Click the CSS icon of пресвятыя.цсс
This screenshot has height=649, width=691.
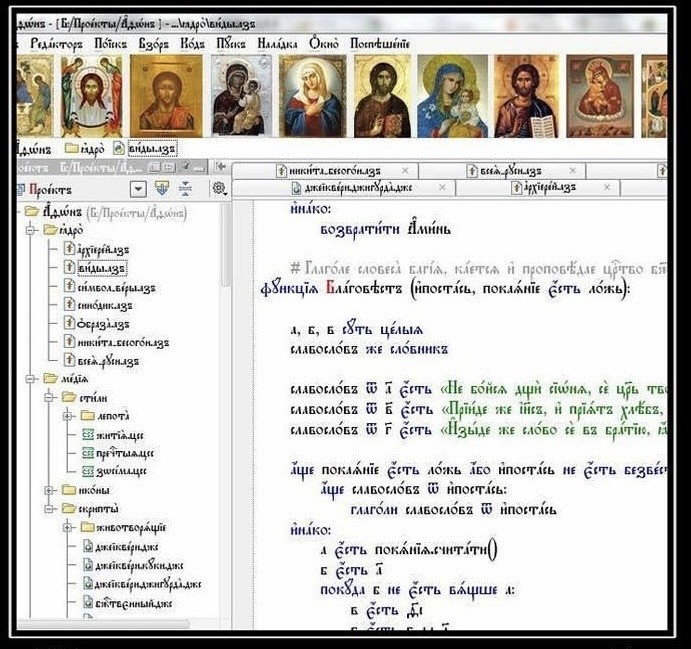88,453
